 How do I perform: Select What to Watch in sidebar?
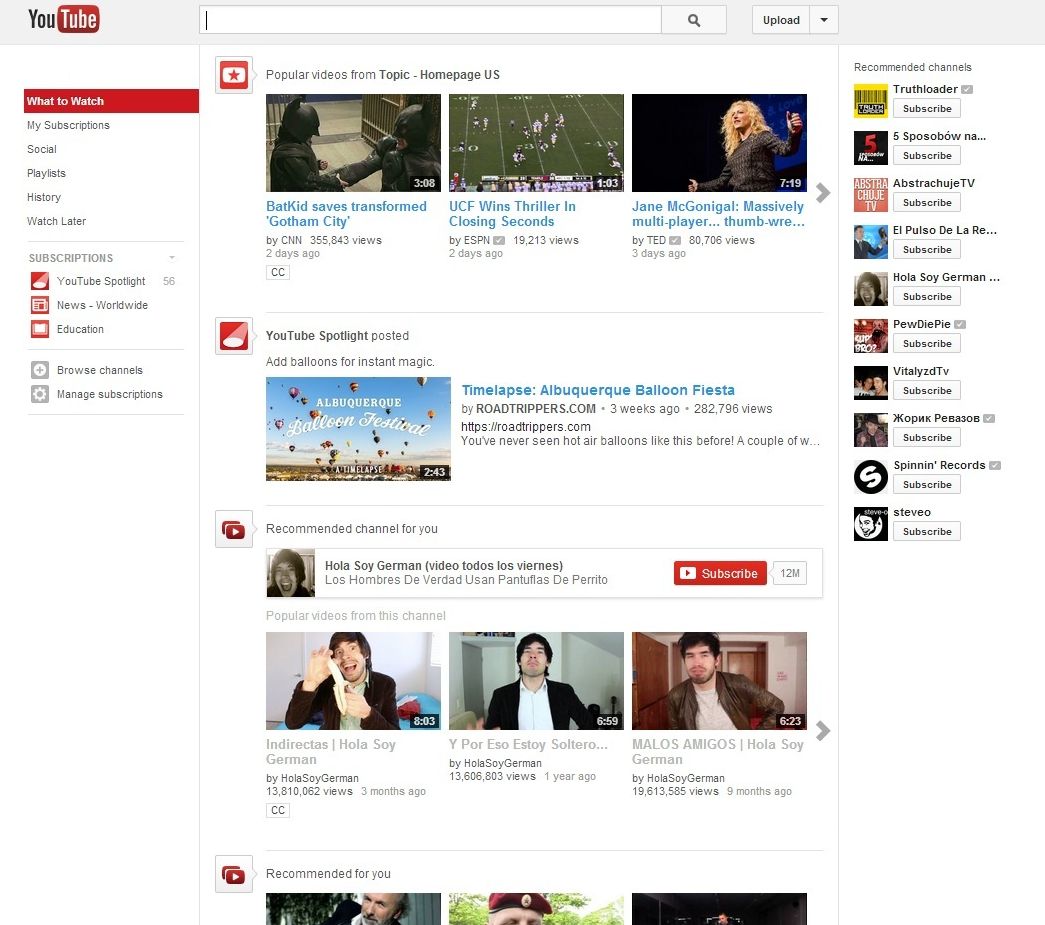point(111,101)
